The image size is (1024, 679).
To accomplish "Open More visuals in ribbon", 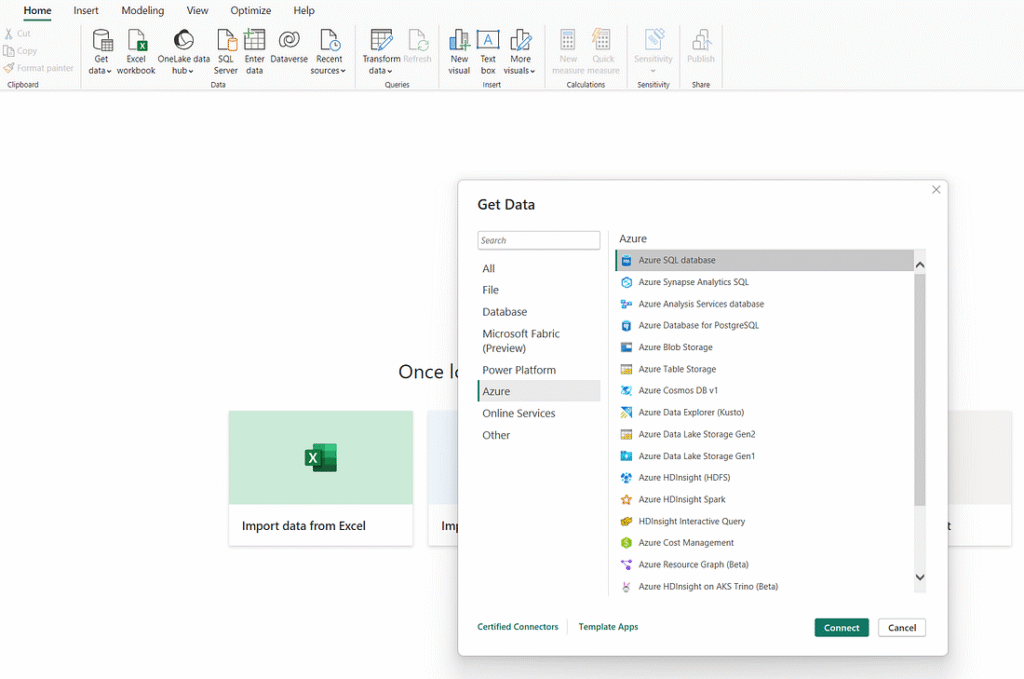I will [520, 51].
